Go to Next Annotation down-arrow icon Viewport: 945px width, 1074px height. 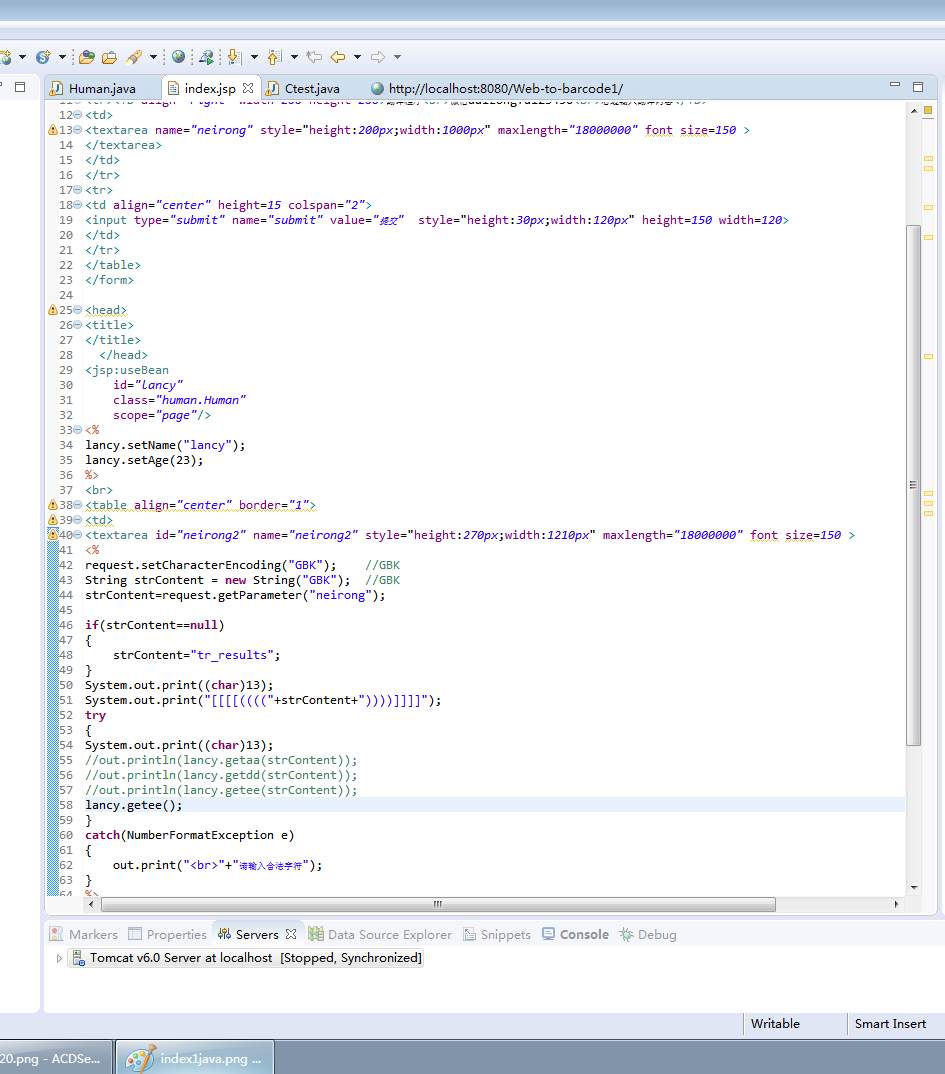pos(234,58)
